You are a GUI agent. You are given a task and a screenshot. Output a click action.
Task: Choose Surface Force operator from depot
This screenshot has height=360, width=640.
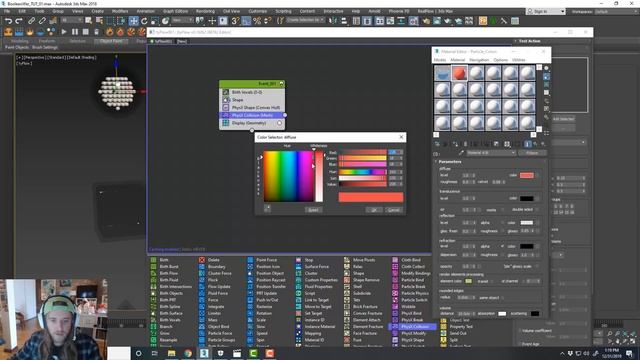point(312,267)
